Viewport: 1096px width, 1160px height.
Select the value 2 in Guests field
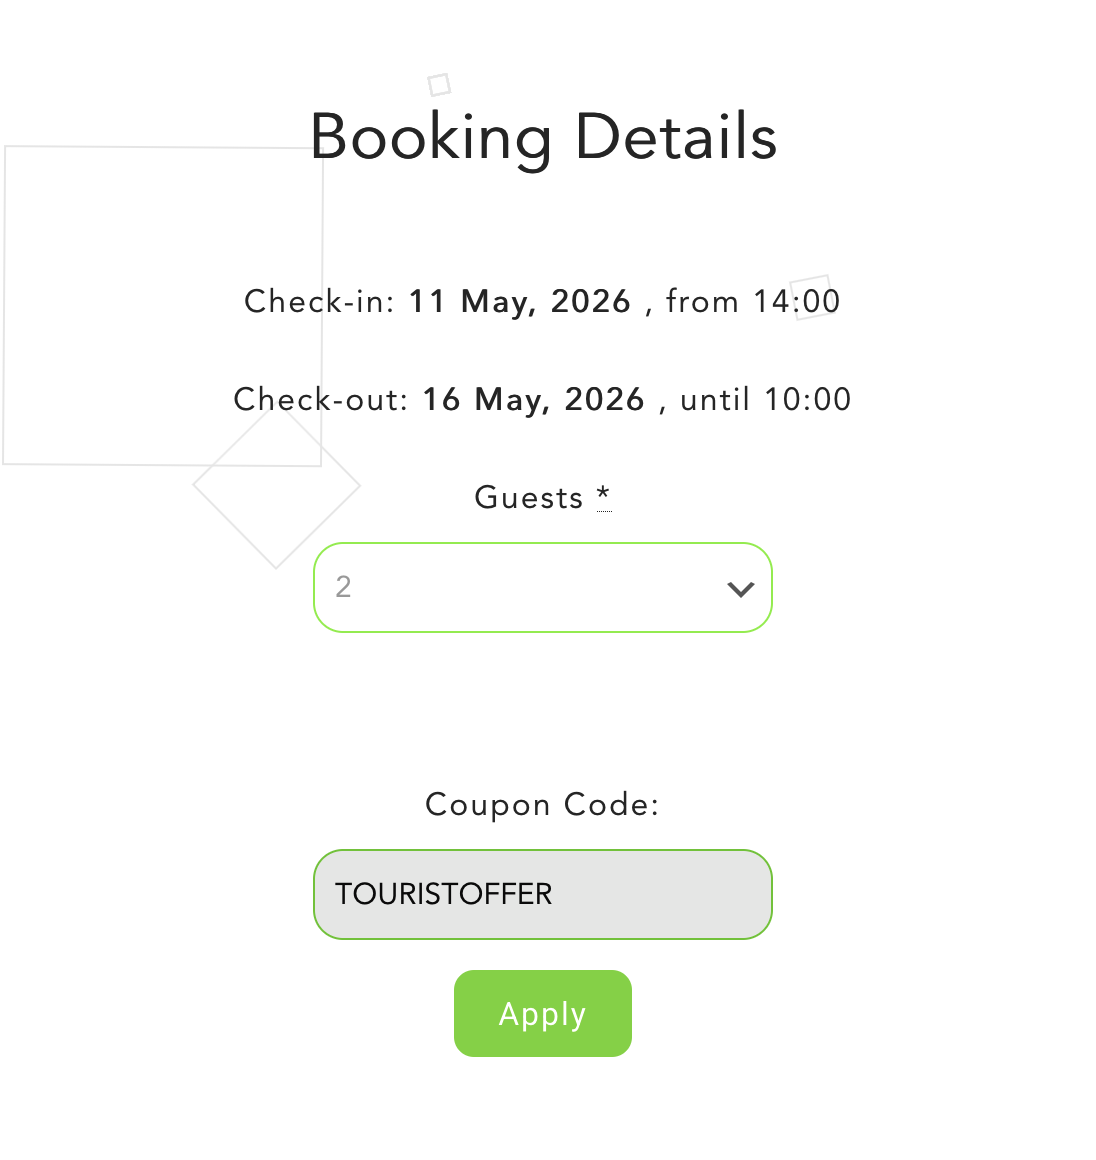pyautogui.click(x=344, y=587)
